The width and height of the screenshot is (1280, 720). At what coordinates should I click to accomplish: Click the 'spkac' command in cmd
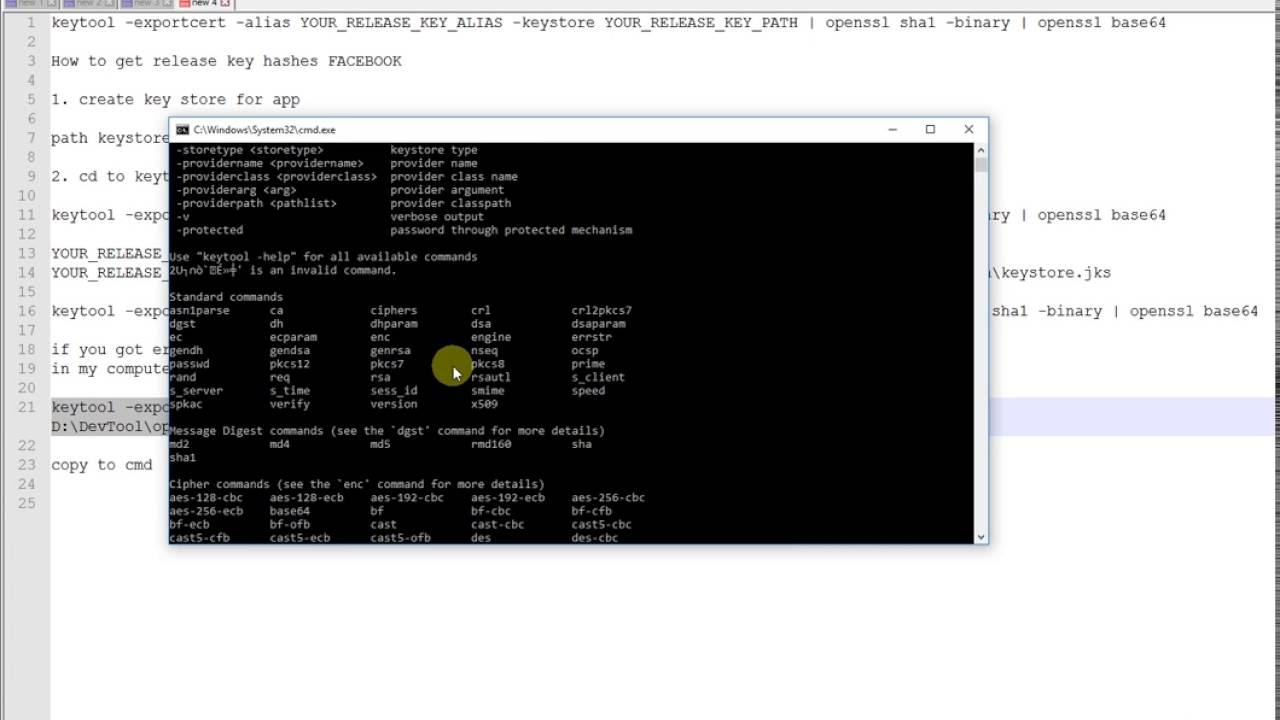(186, 404)
